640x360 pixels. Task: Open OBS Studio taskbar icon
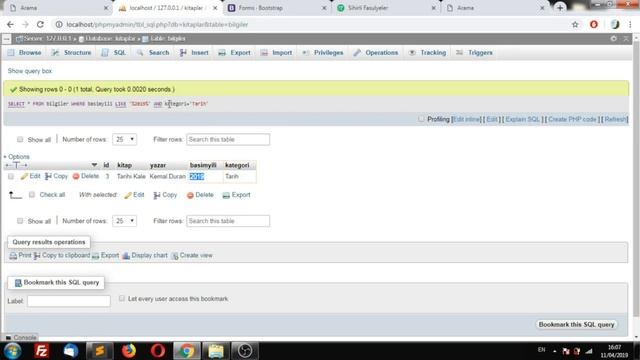pyautogui.click(x=245, y=351)
